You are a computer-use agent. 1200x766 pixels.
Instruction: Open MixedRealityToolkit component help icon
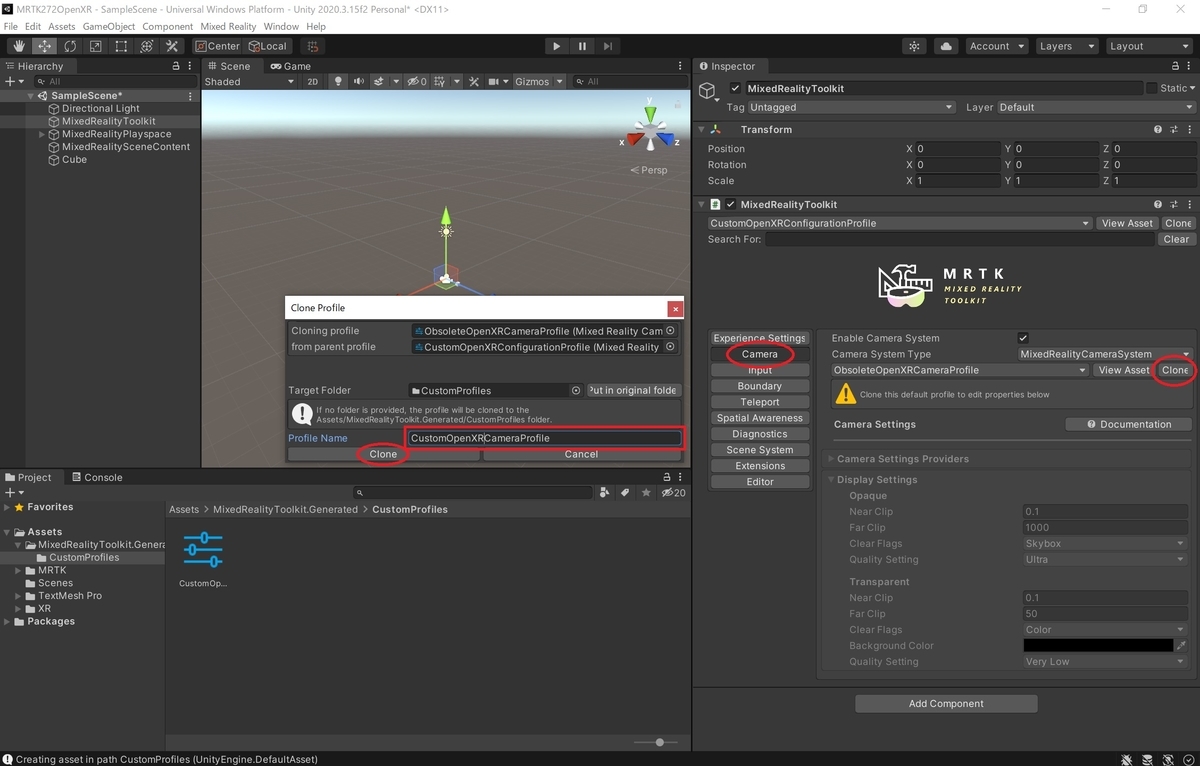(x=1158, y=204)
